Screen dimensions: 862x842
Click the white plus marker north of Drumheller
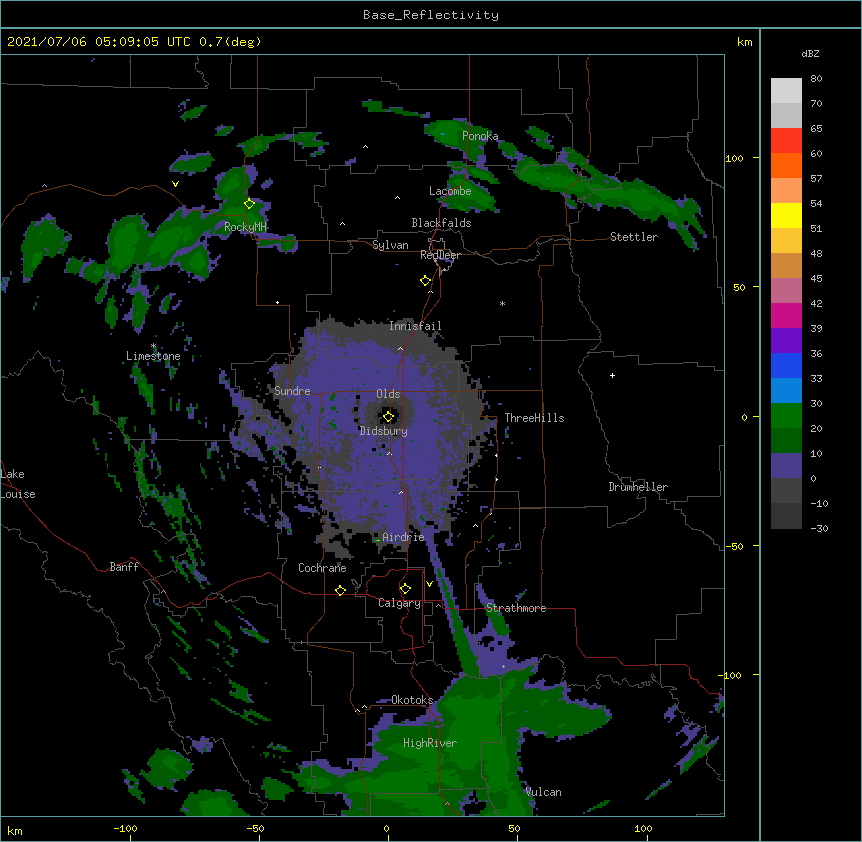612,375
